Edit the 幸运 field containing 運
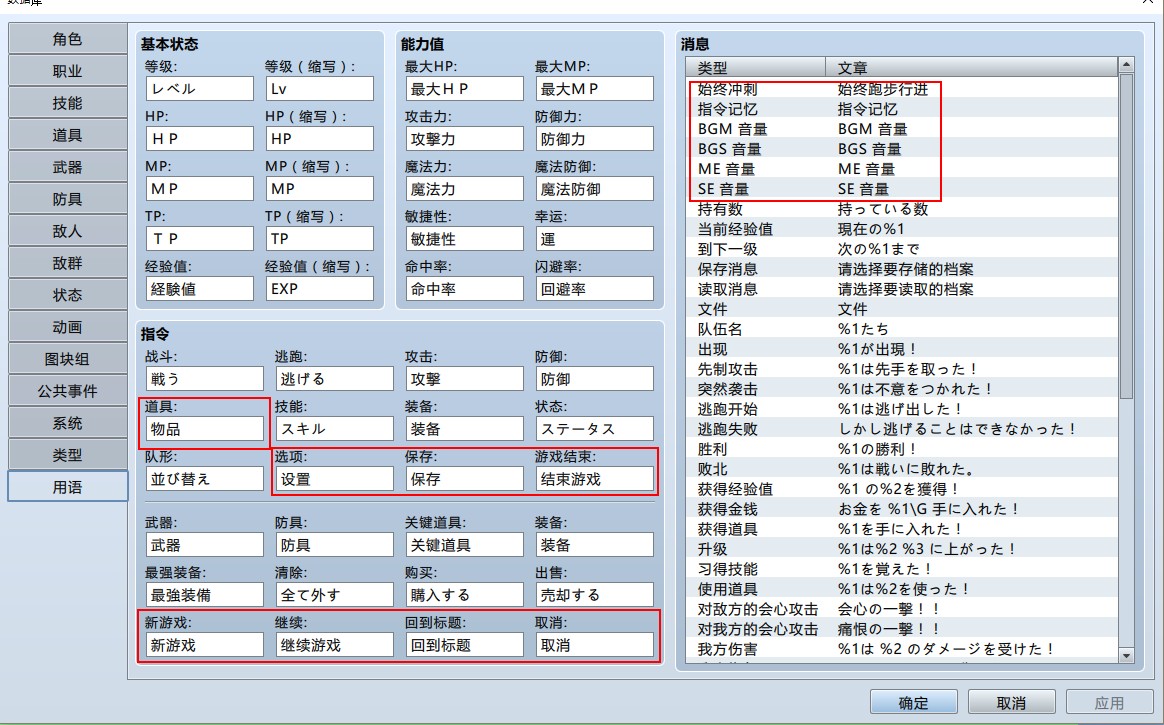Image resolution: width=1164 pixels, height=725 pixels. click(595, 239)
